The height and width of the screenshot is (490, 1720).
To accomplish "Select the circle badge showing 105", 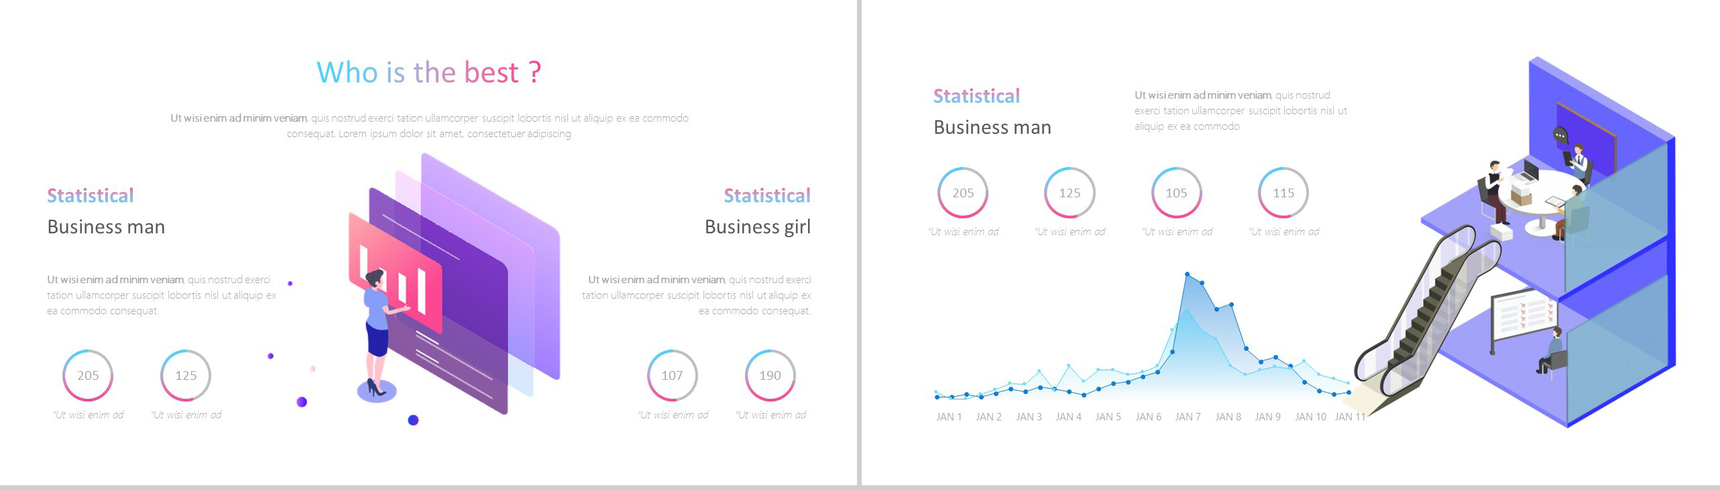I will 1176,192.
